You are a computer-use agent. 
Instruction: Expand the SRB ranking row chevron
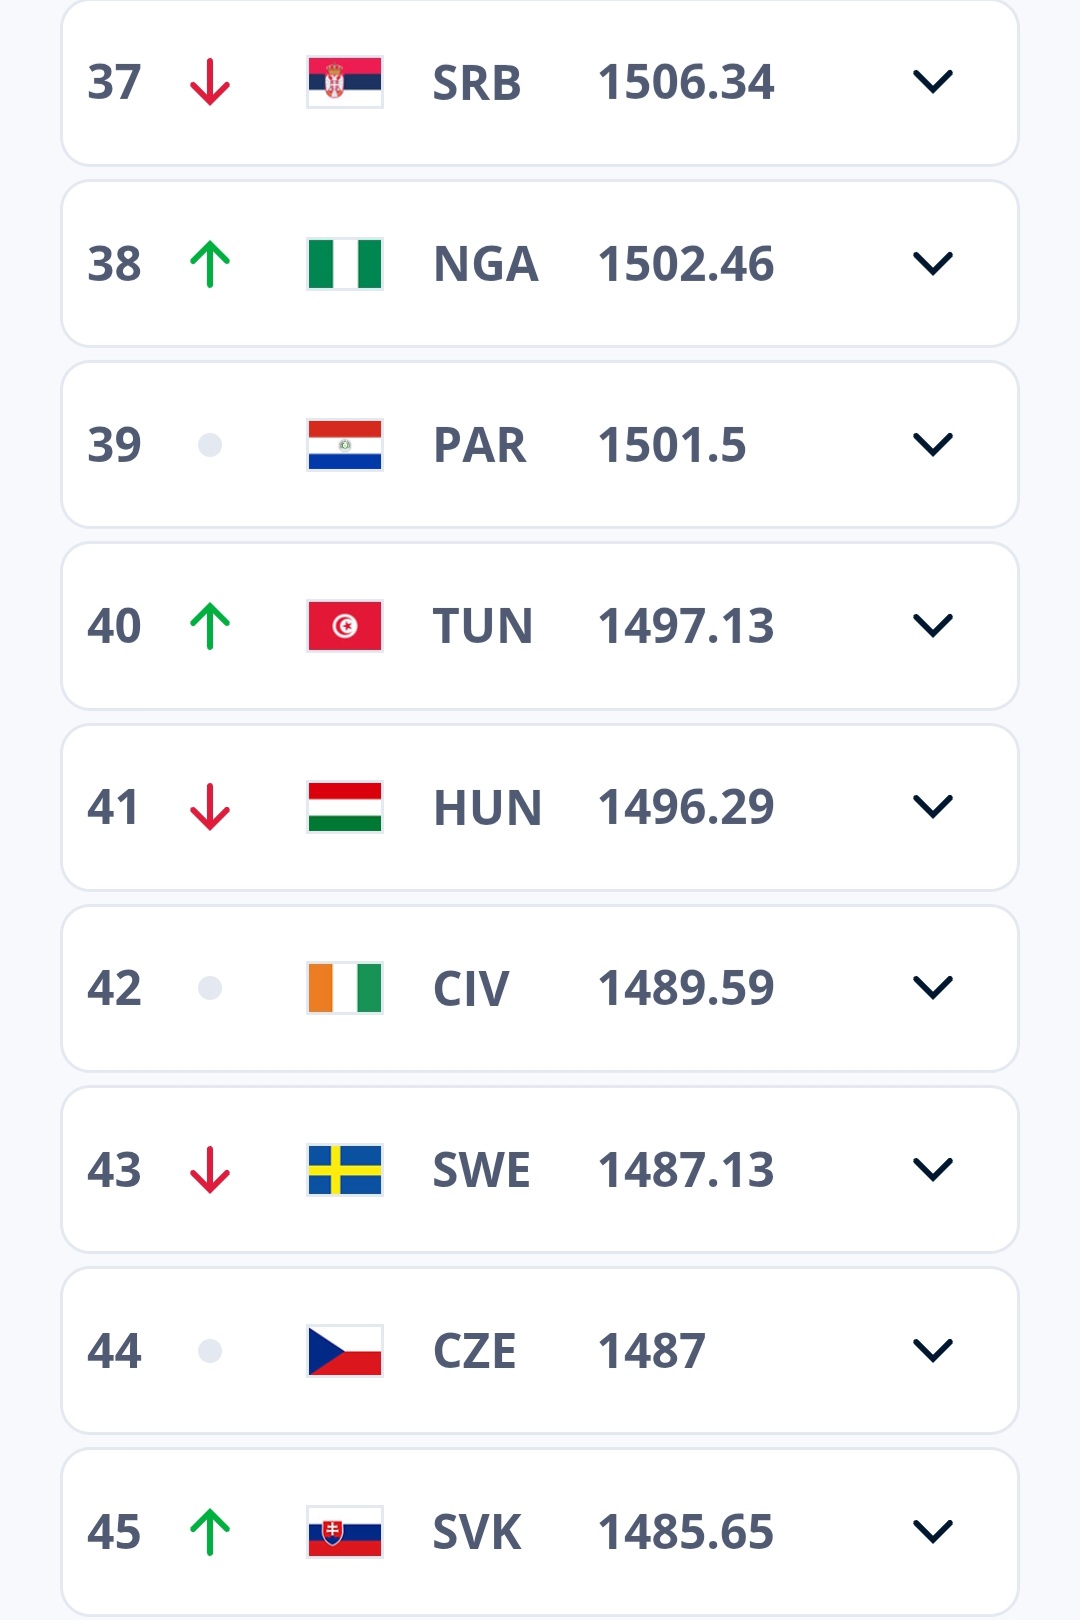pos(932,82)
